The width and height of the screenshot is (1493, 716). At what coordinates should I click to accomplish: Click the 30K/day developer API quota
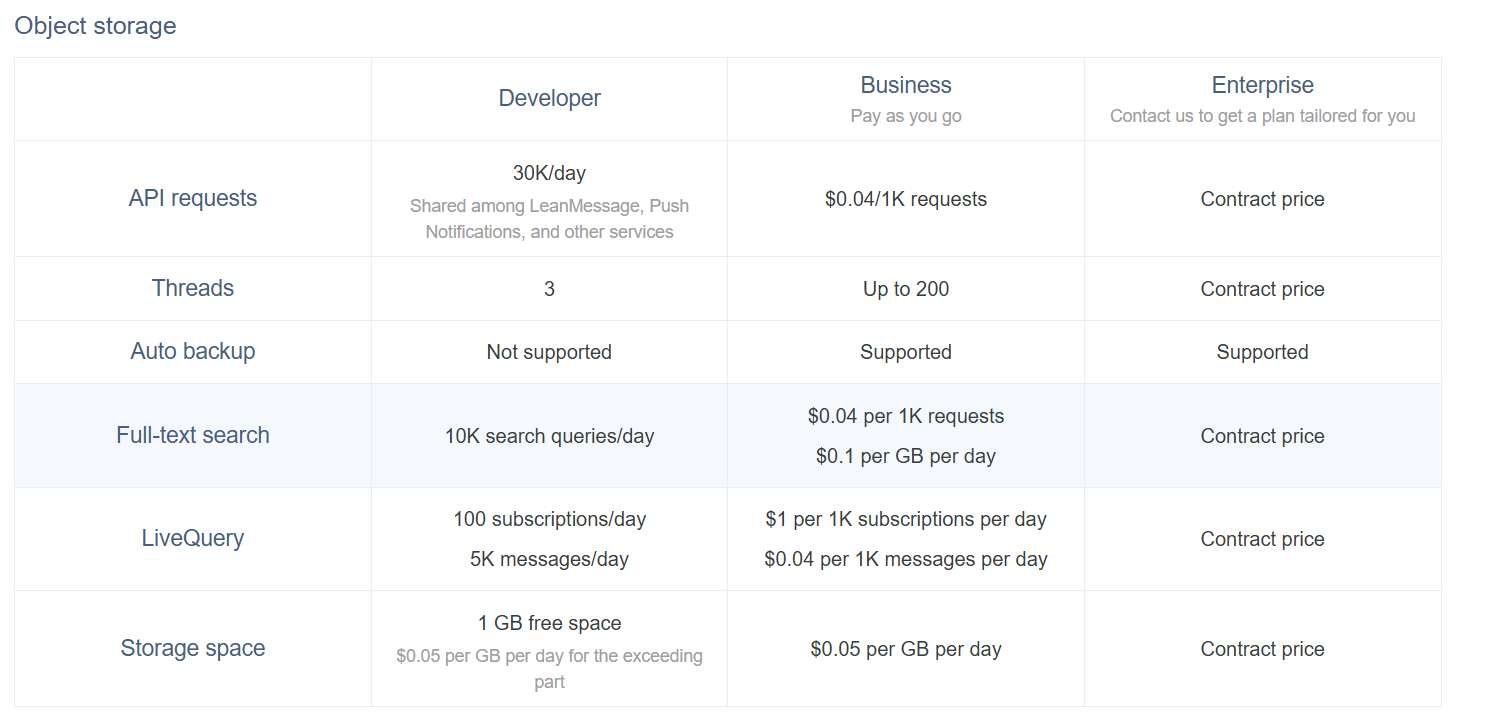click(x=549, y=173)
